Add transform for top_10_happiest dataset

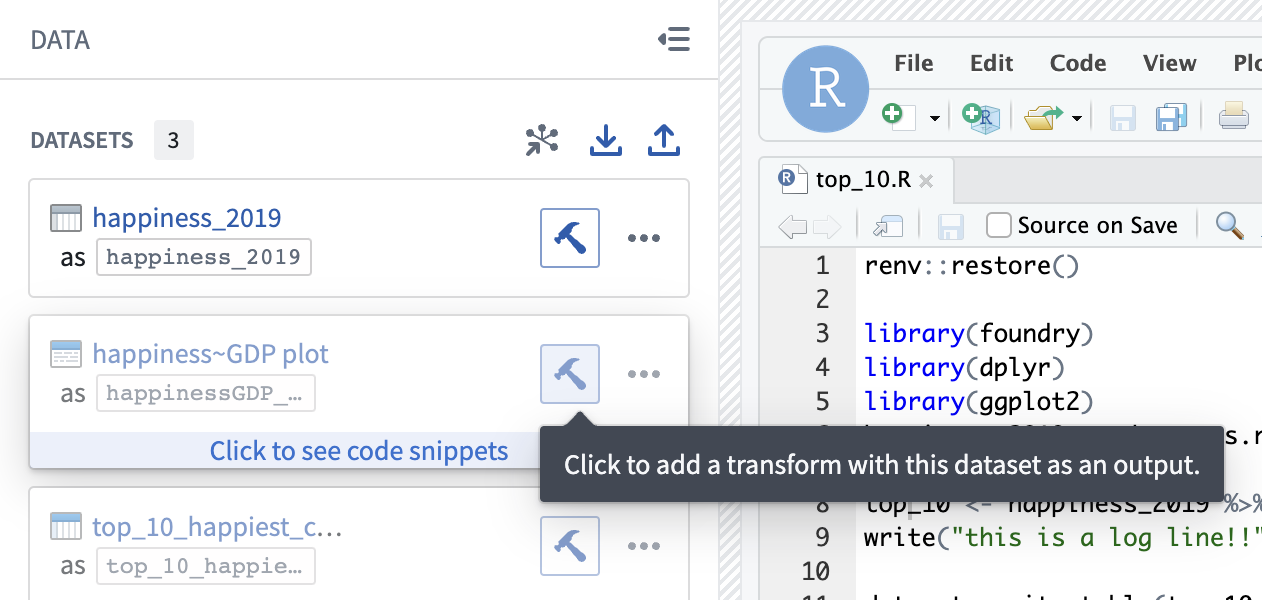(570, 546)
